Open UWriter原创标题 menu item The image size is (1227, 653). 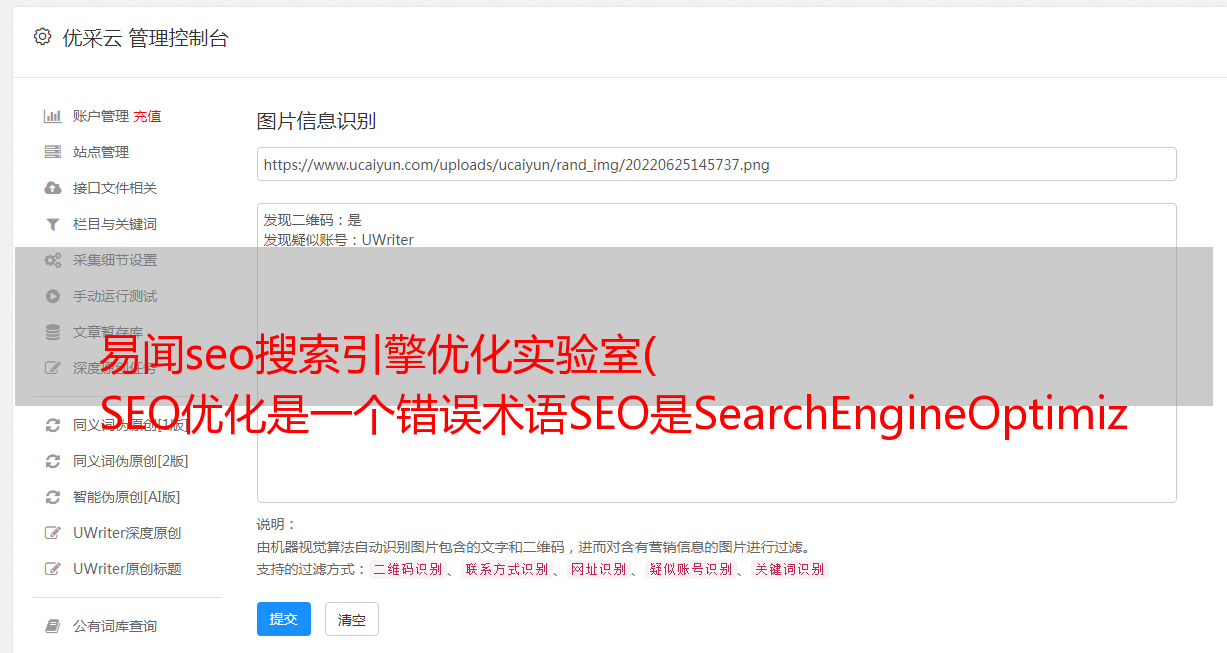pos(127,569)
